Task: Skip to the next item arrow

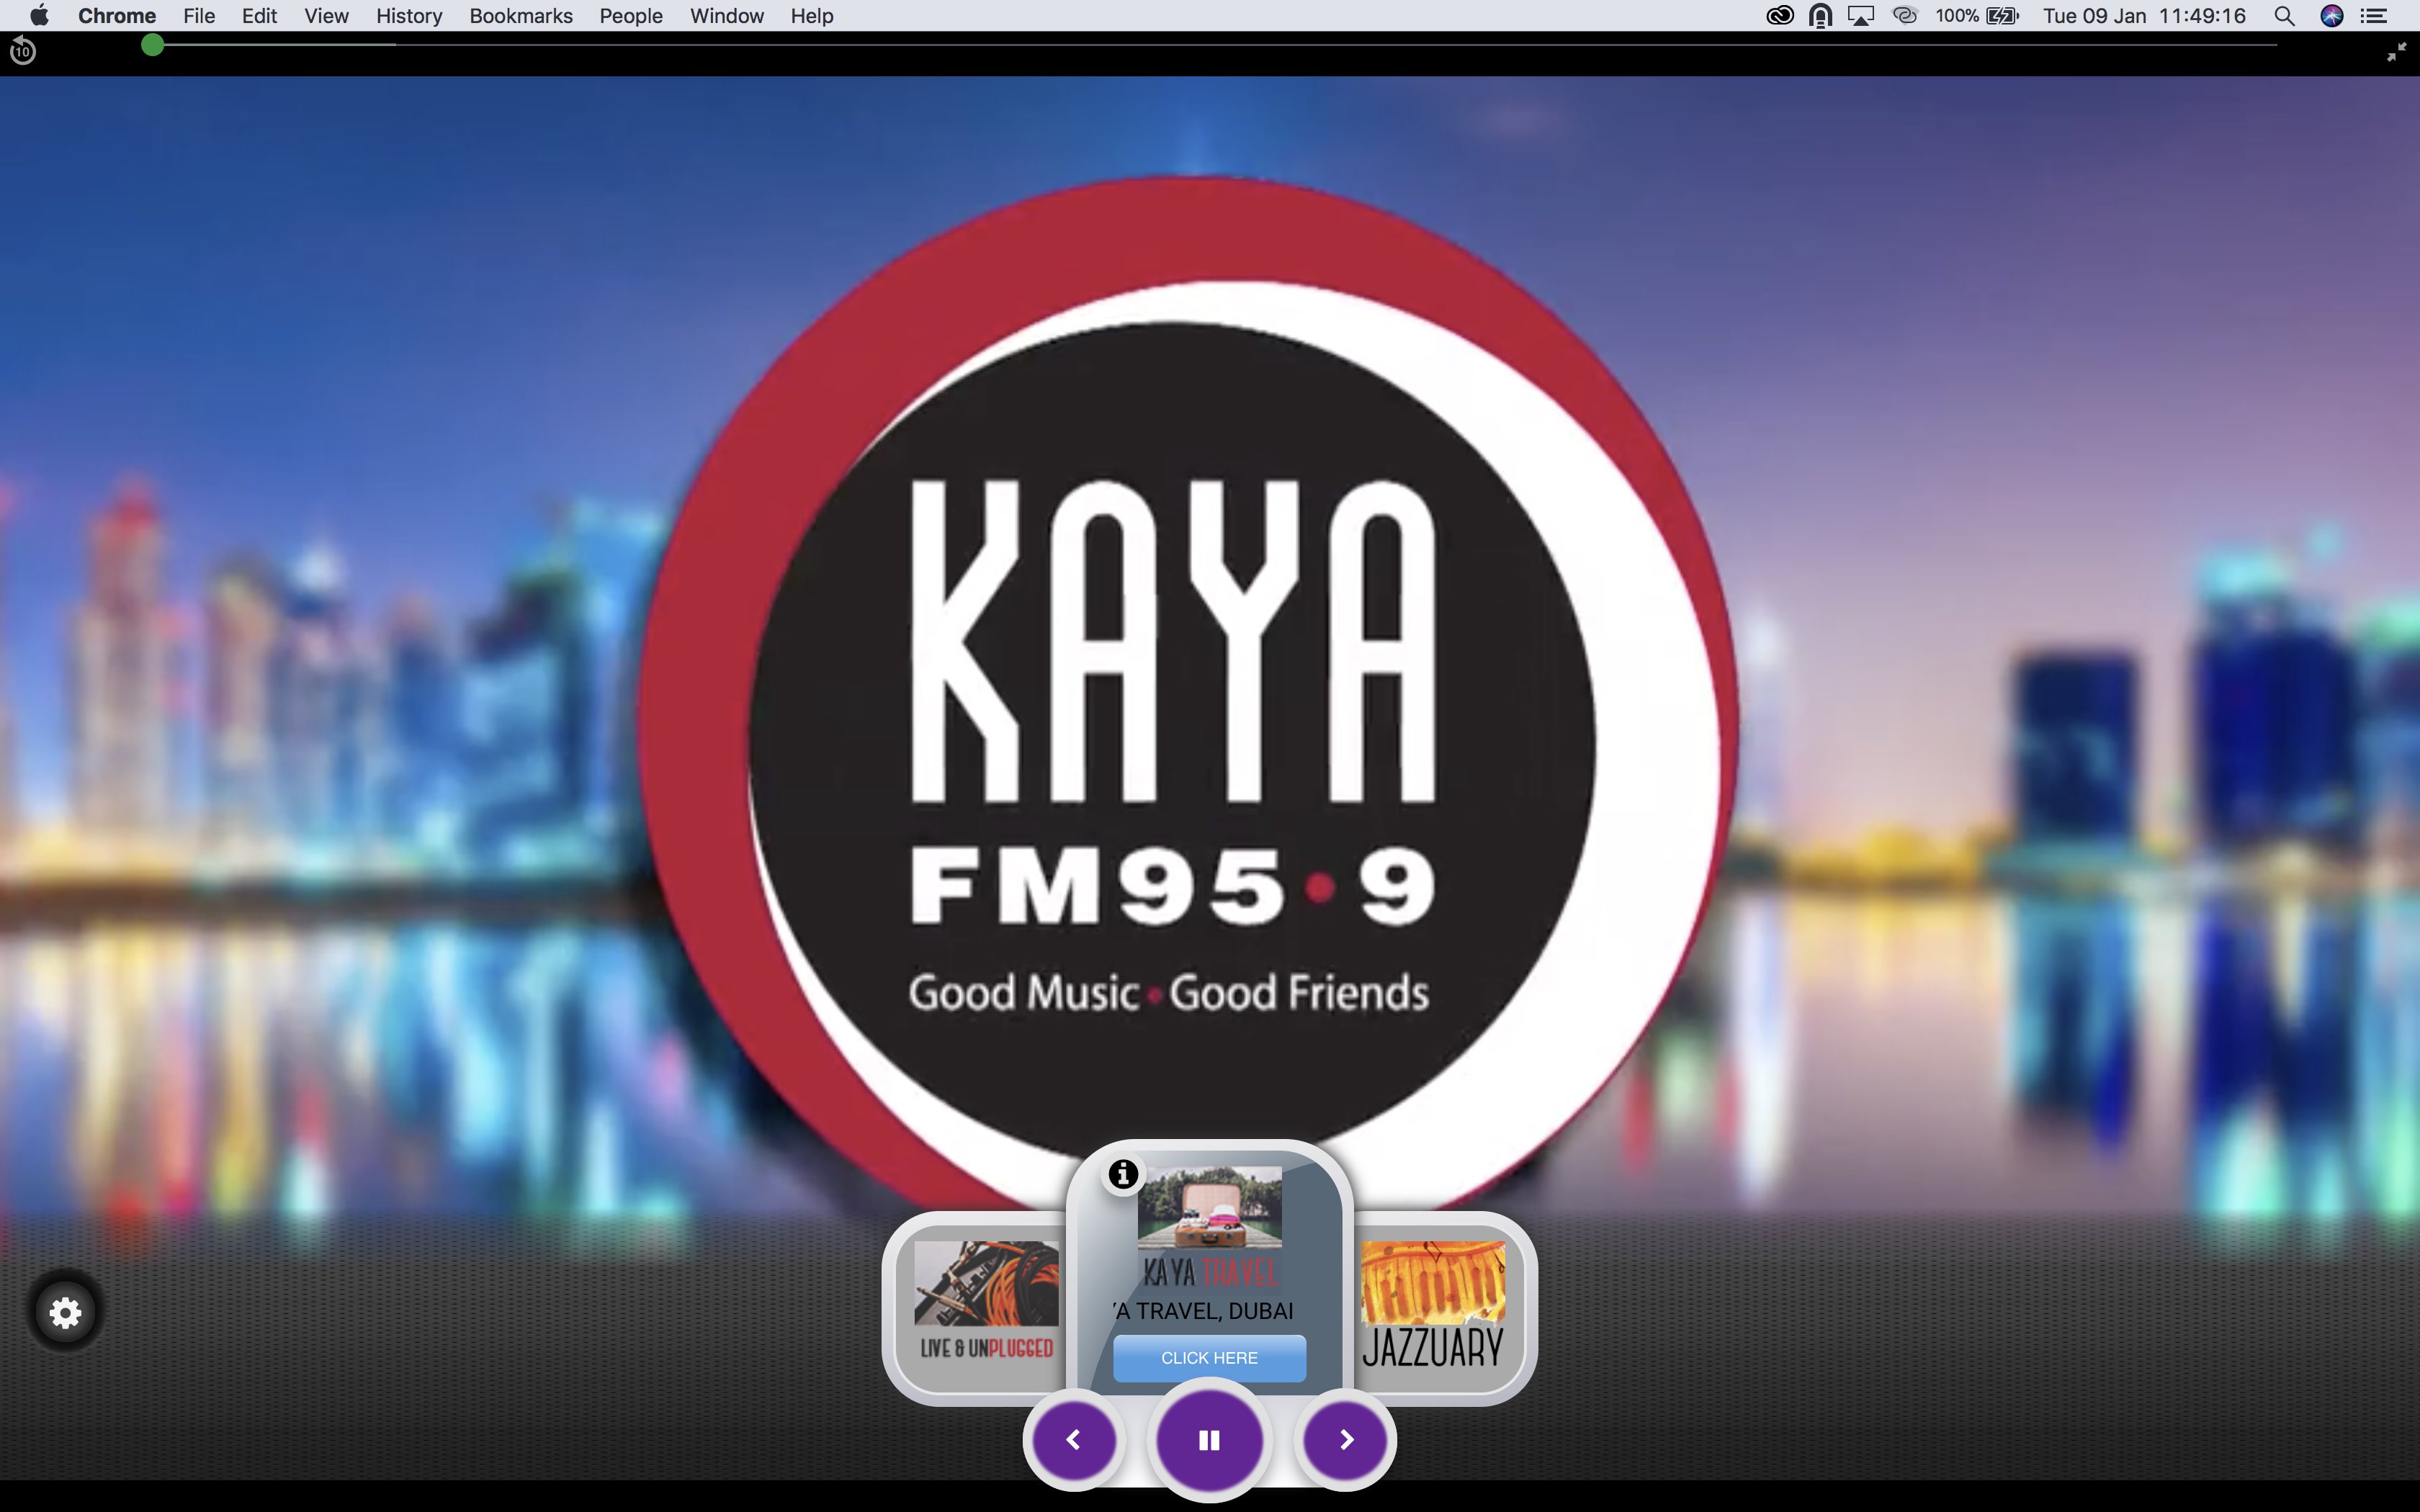Action: point(1346,1440)
